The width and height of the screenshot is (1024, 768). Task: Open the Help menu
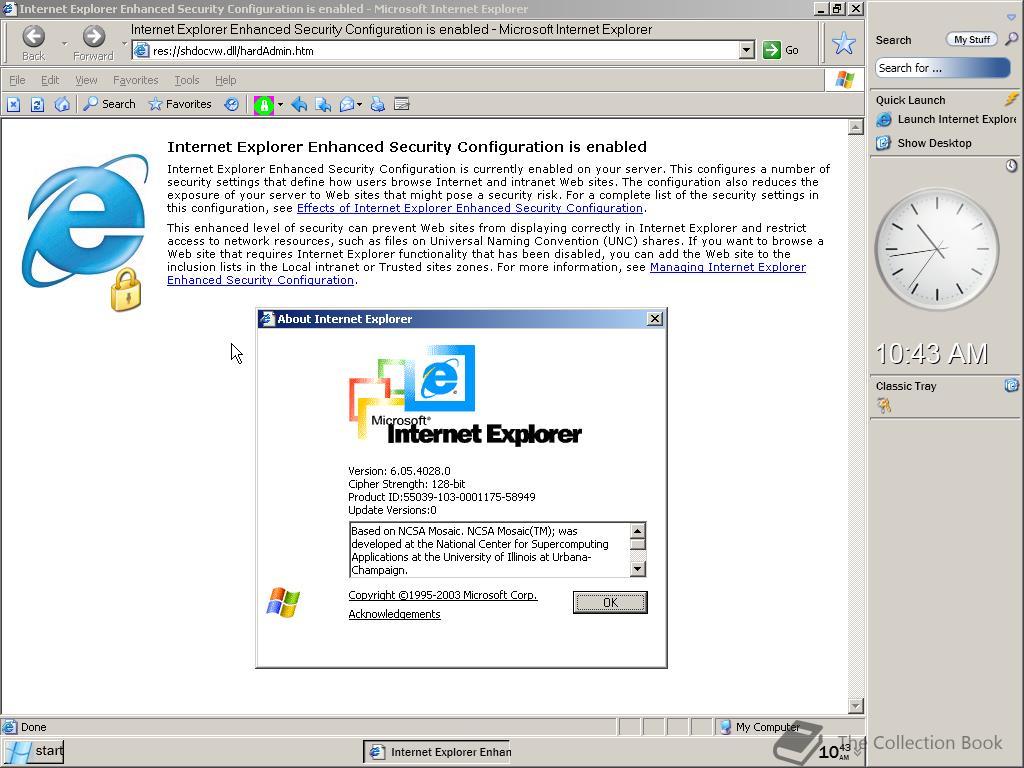[225, 80]
